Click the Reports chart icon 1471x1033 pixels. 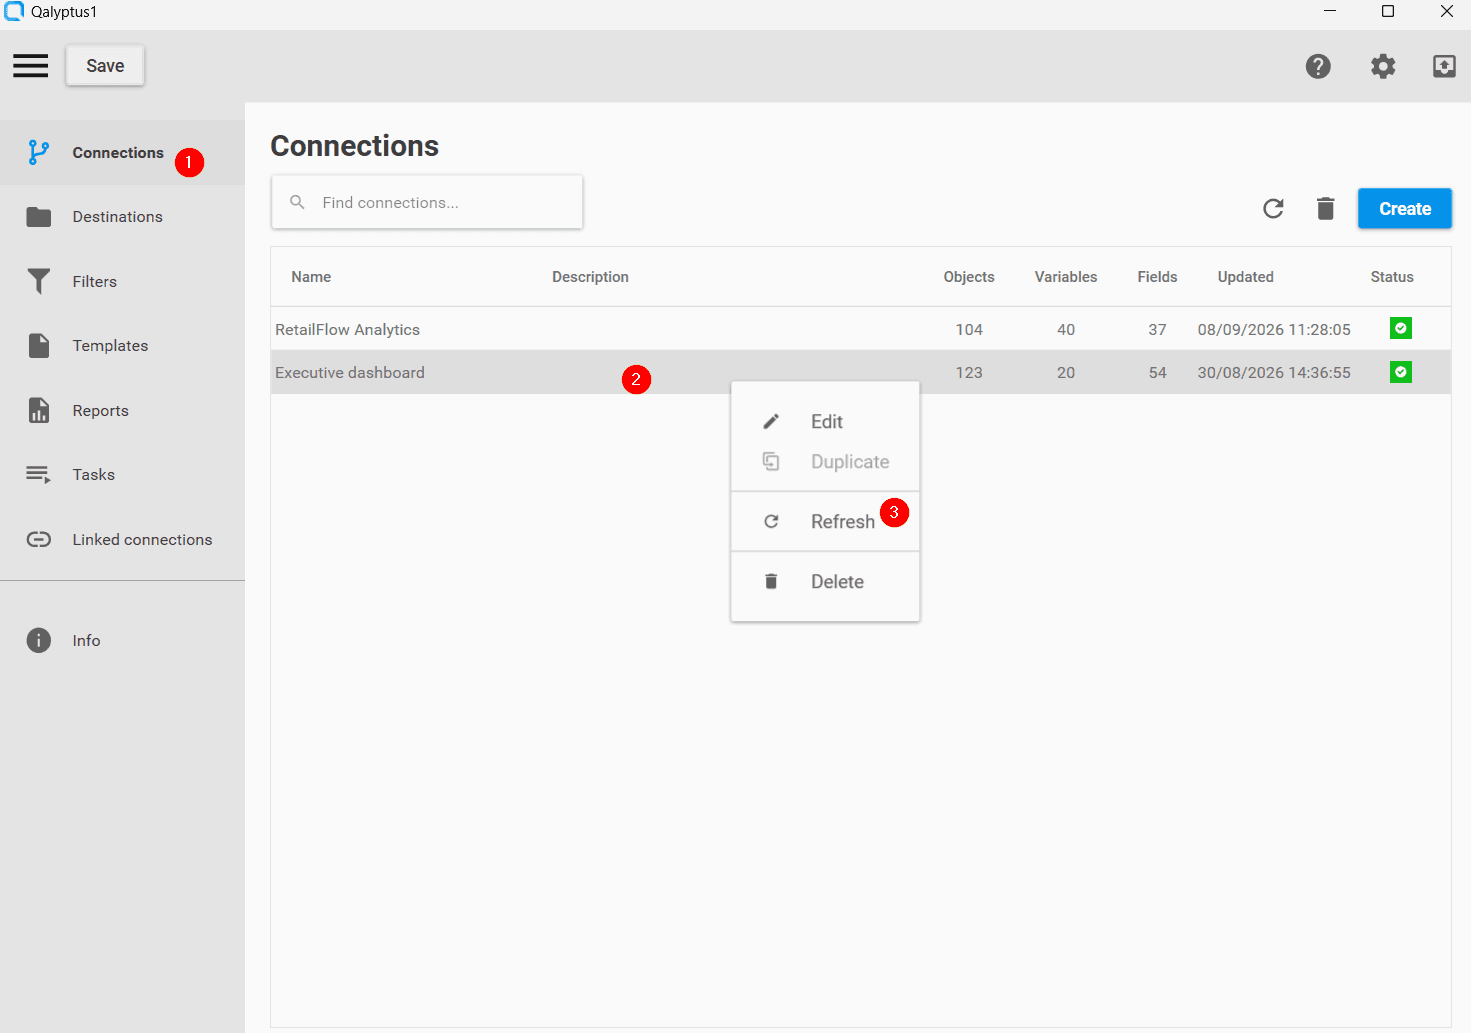coord(39,410)
